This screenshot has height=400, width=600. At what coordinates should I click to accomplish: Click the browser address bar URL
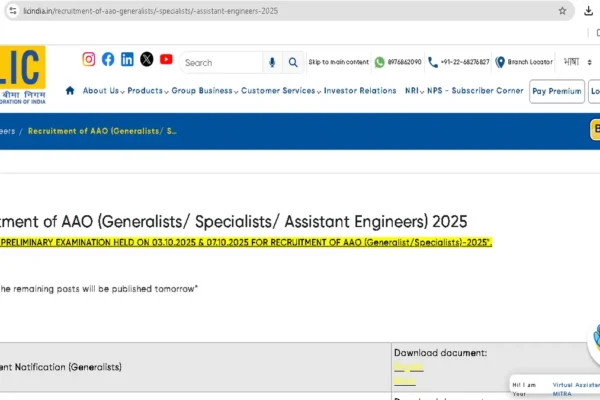pos(150,11)
